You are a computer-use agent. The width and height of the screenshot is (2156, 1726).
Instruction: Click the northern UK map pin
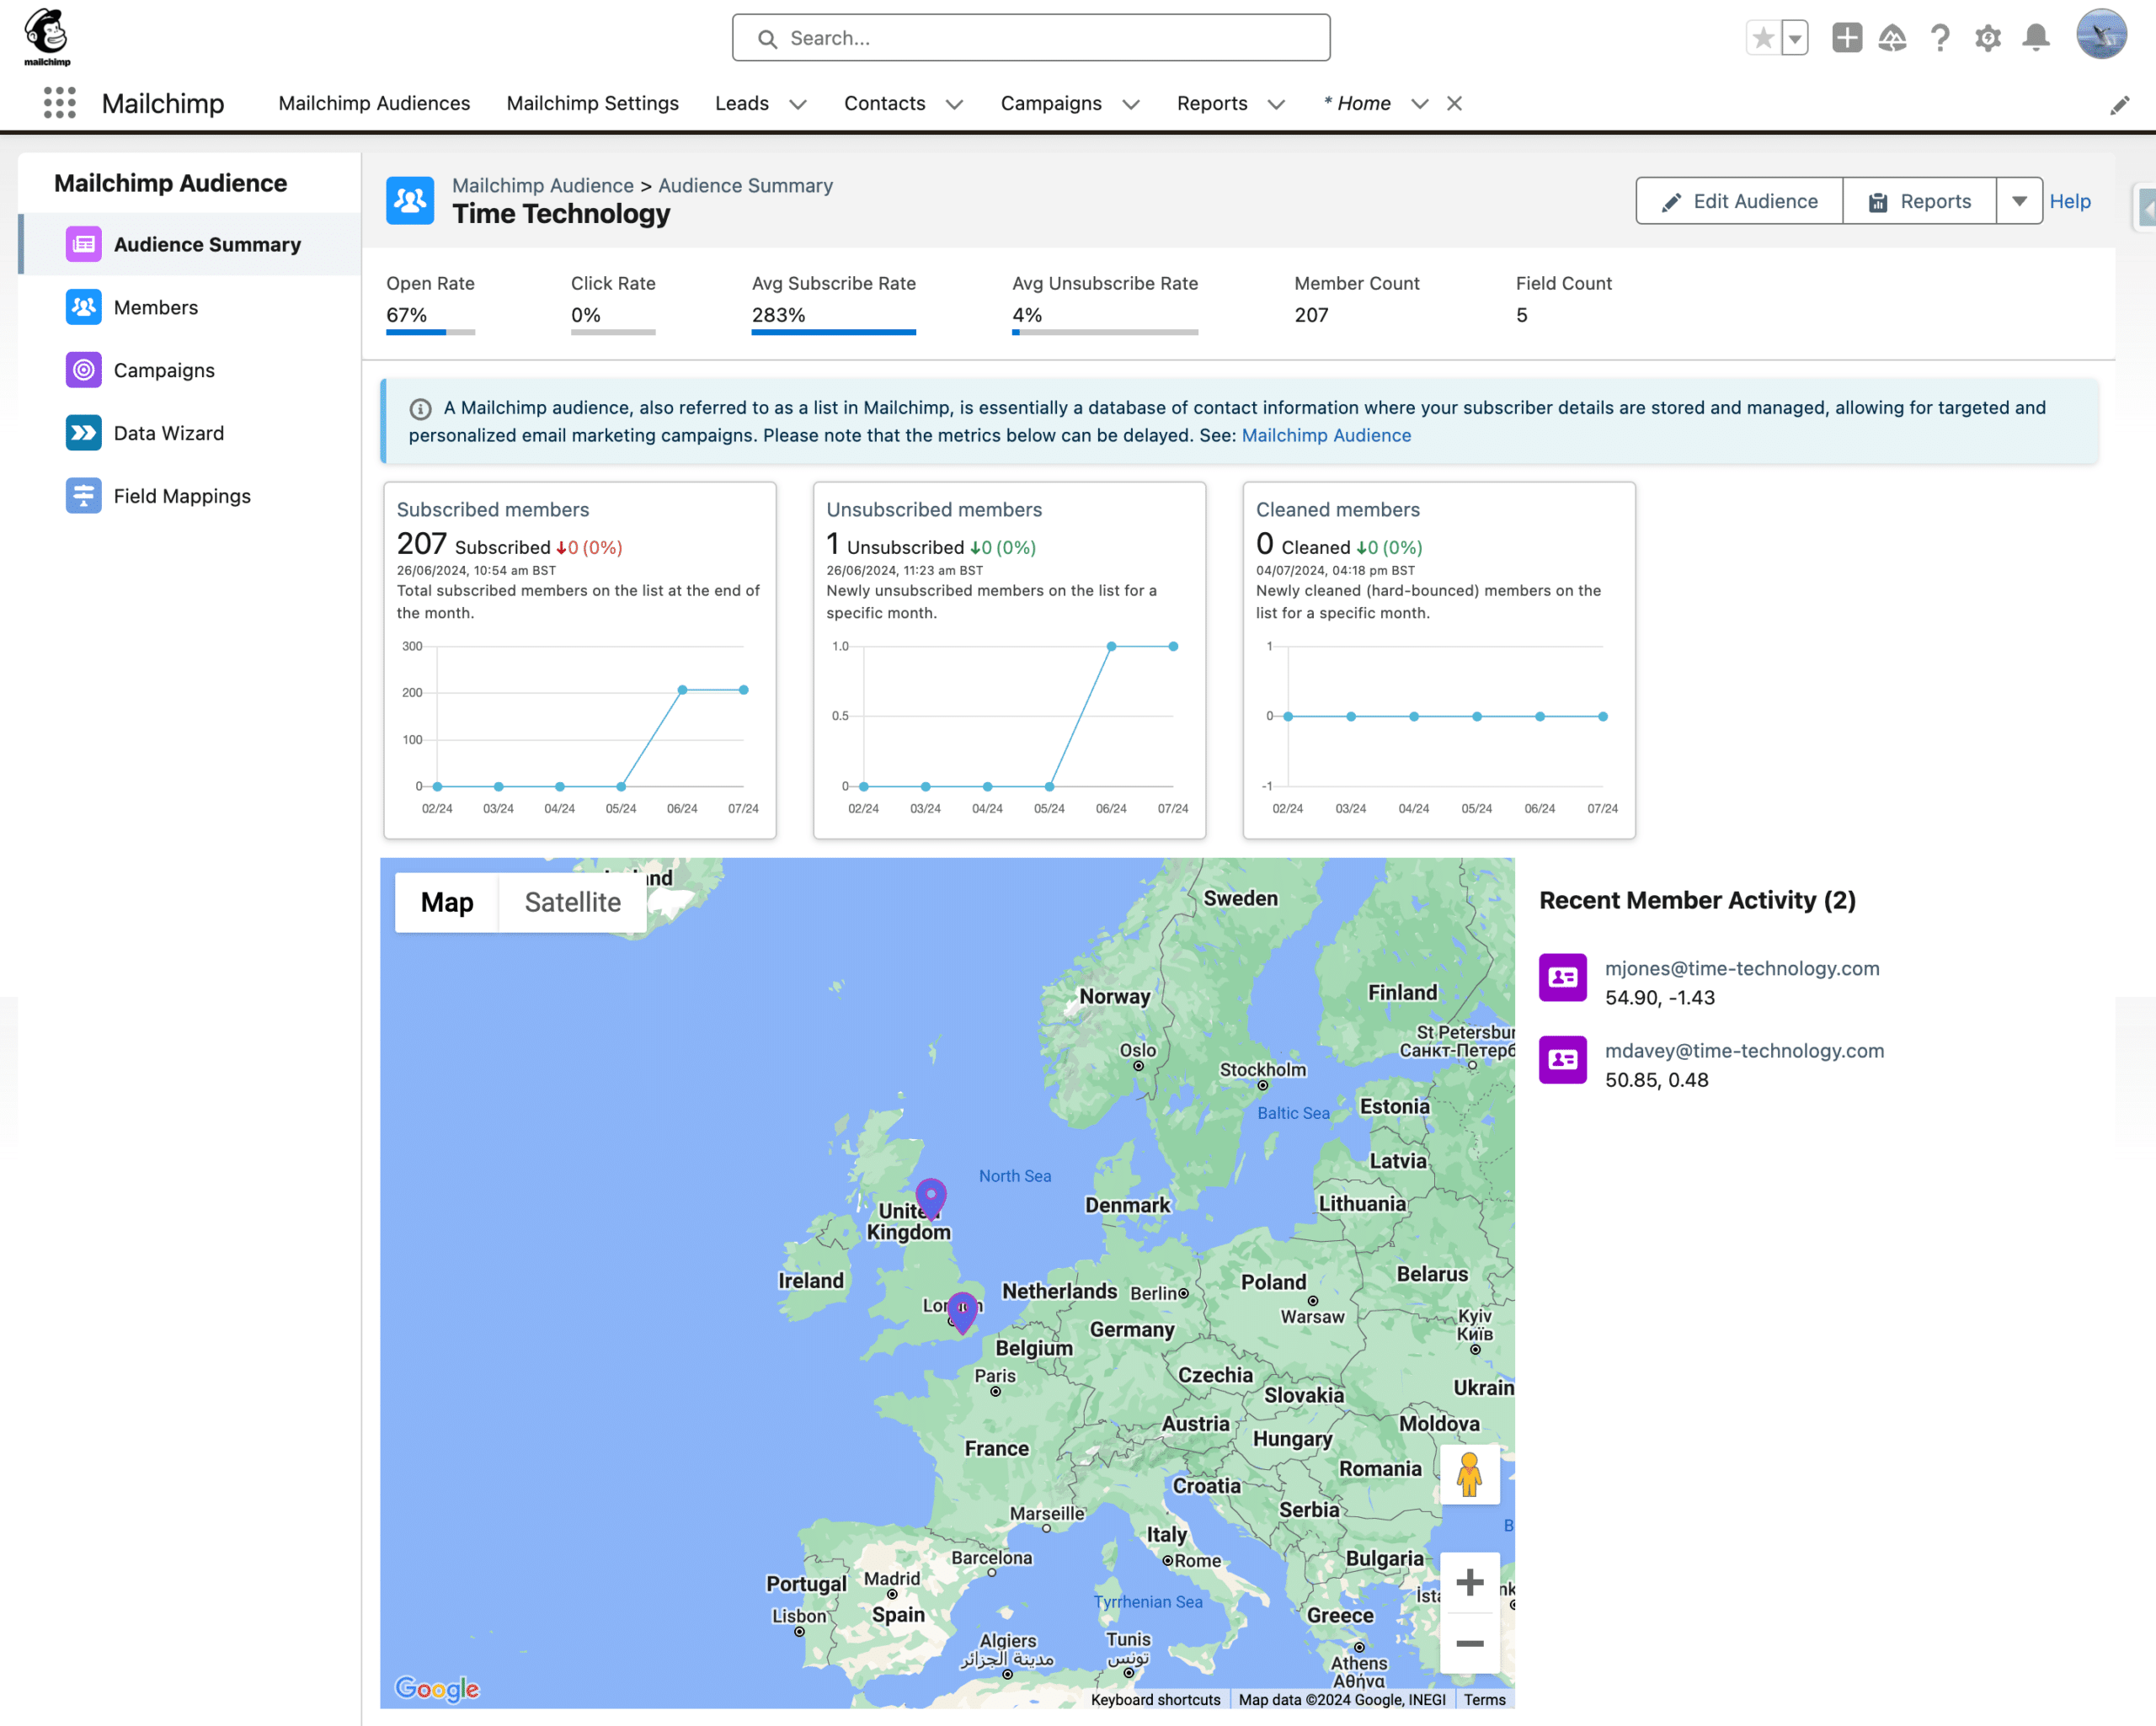tap(931, 1199)
